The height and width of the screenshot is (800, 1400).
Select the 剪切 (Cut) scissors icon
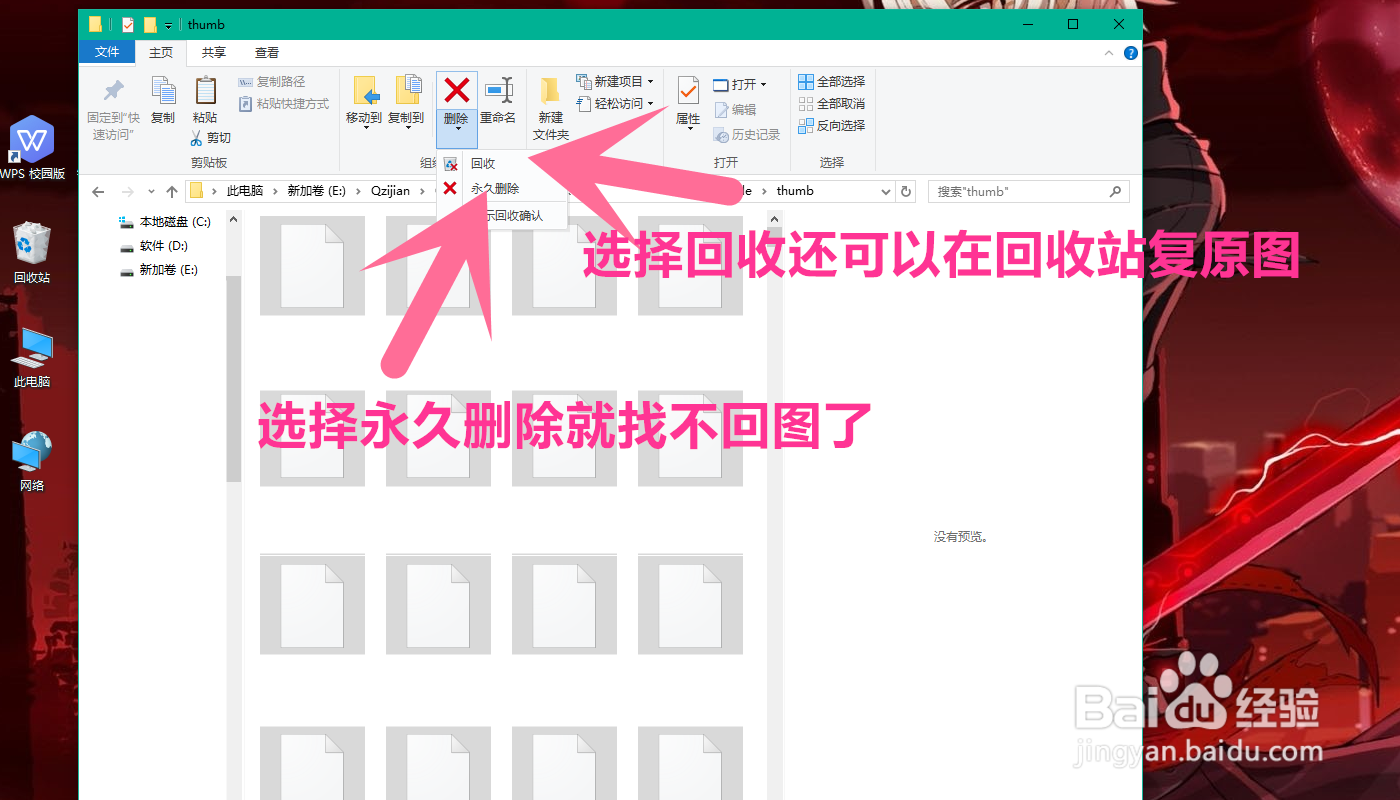point(198,137)
